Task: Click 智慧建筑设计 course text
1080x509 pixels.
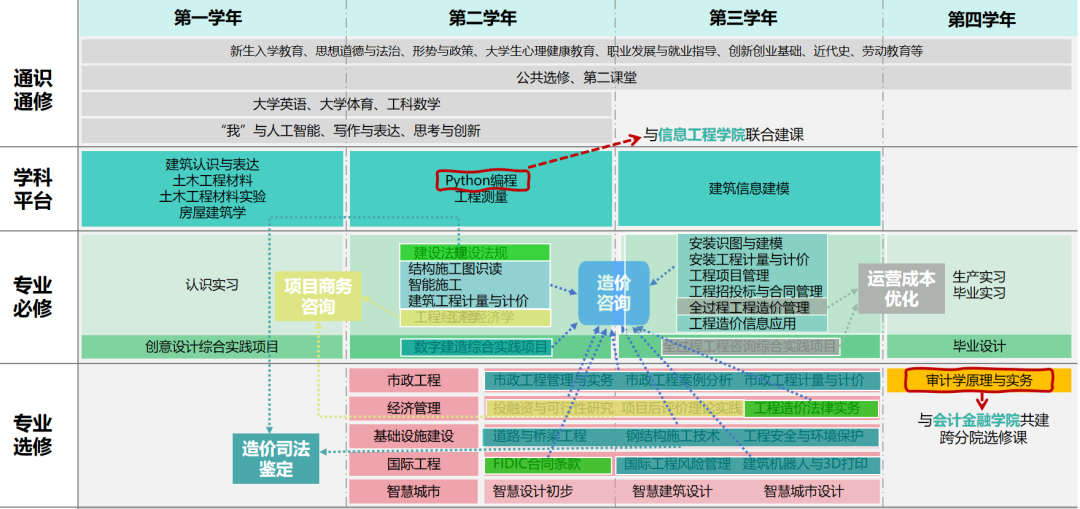Action: [672, 492]
